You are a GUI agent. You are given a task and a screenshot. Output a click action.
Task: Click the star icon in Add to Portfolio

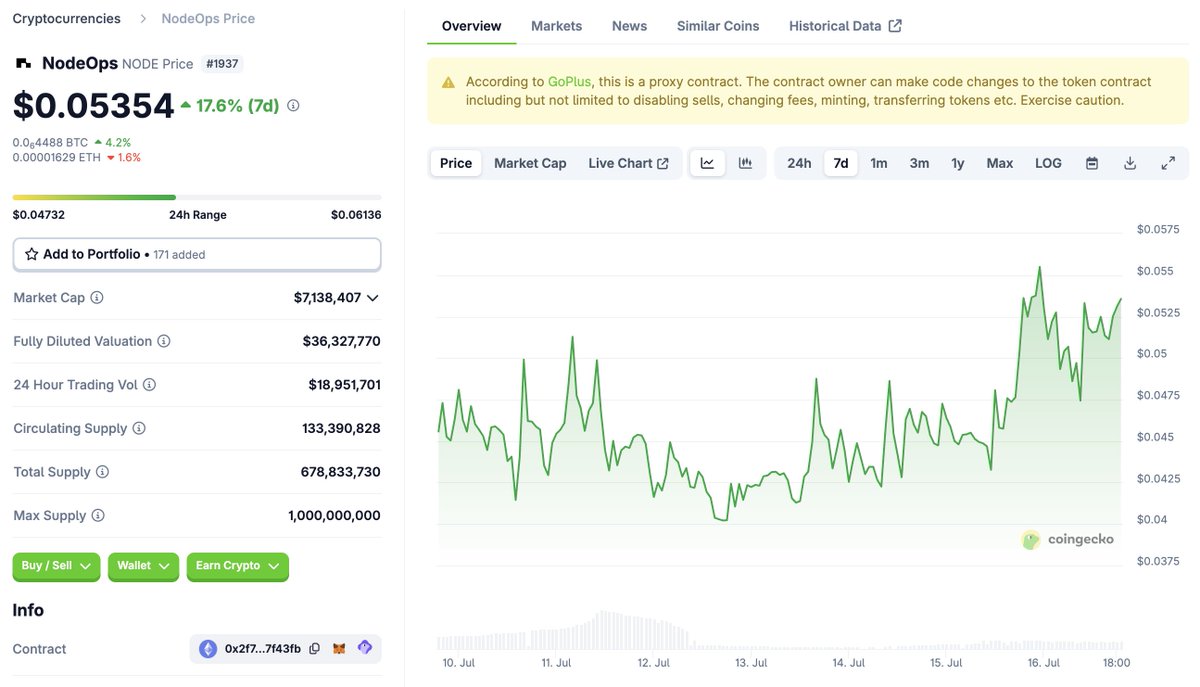click(31, 254)
